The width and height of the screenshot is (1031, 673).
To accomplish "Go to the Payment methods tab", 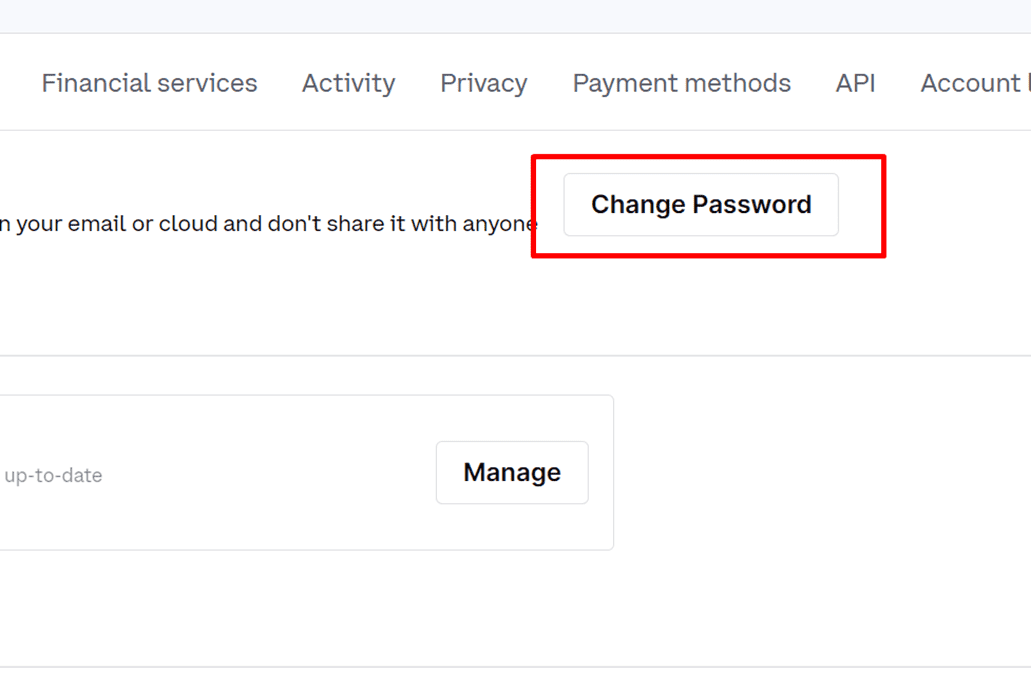I will 681,83.
